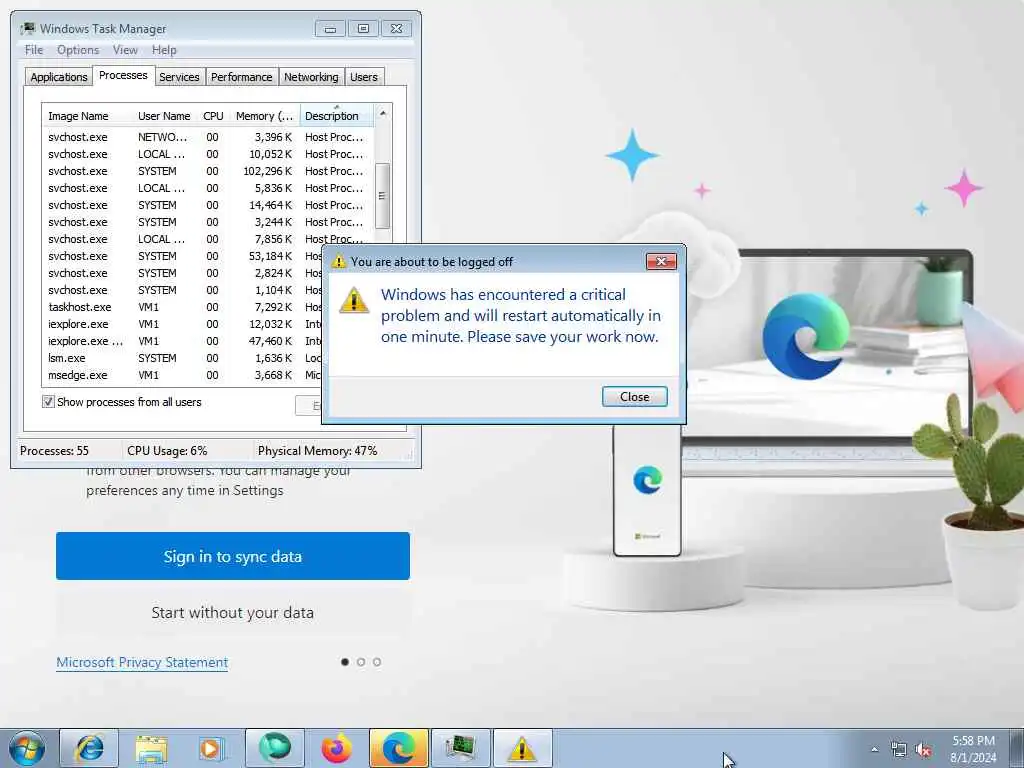Click the process list scroll up arrow
Screen dimensions: 1024x768
click(383, 114)
